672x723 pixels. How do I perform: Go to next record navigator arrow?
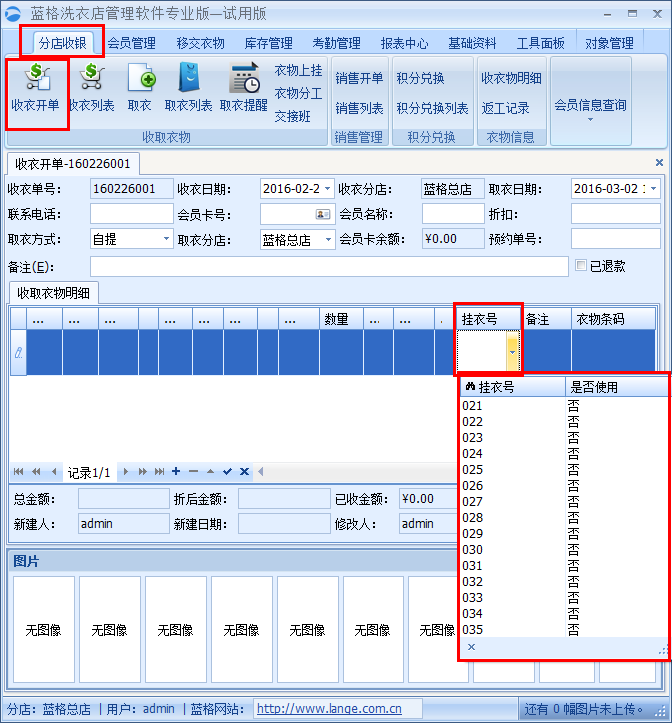[125, 471]
